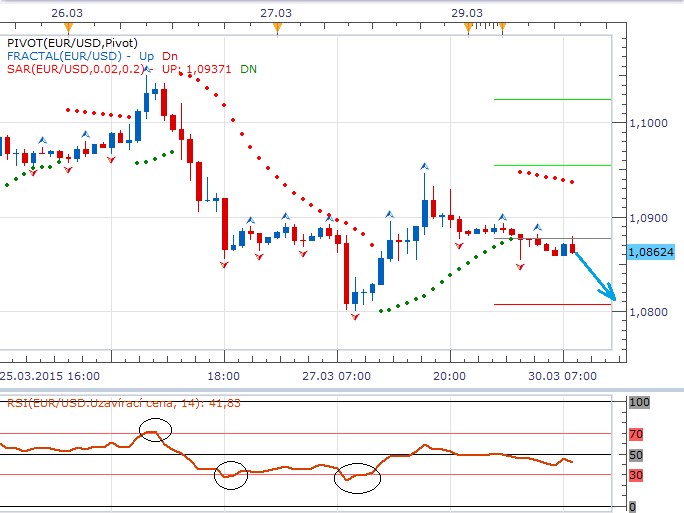Click the 27.03 07:00 time axis label

(337, 376)
